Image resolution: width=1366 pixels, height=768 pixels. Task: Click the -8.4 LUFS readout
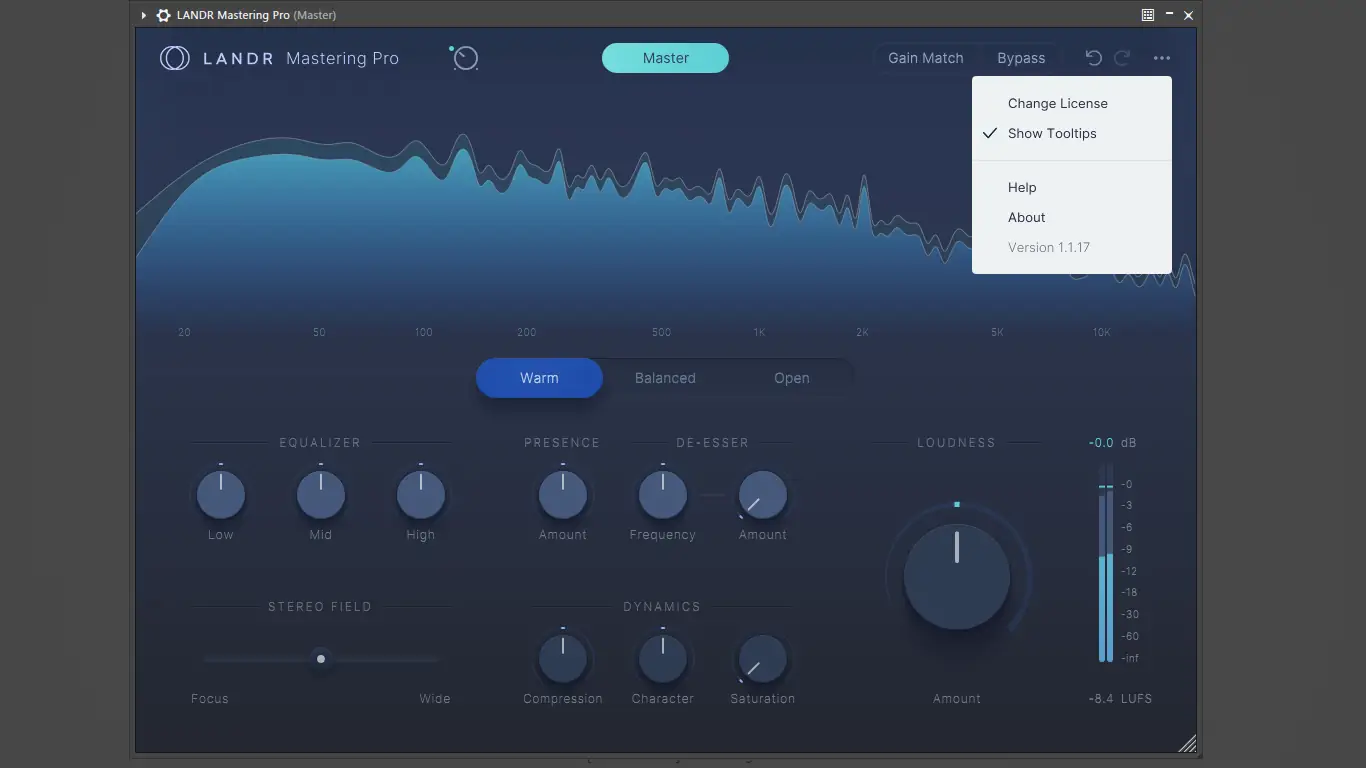pyautogui.click(x=1120, y=699)
